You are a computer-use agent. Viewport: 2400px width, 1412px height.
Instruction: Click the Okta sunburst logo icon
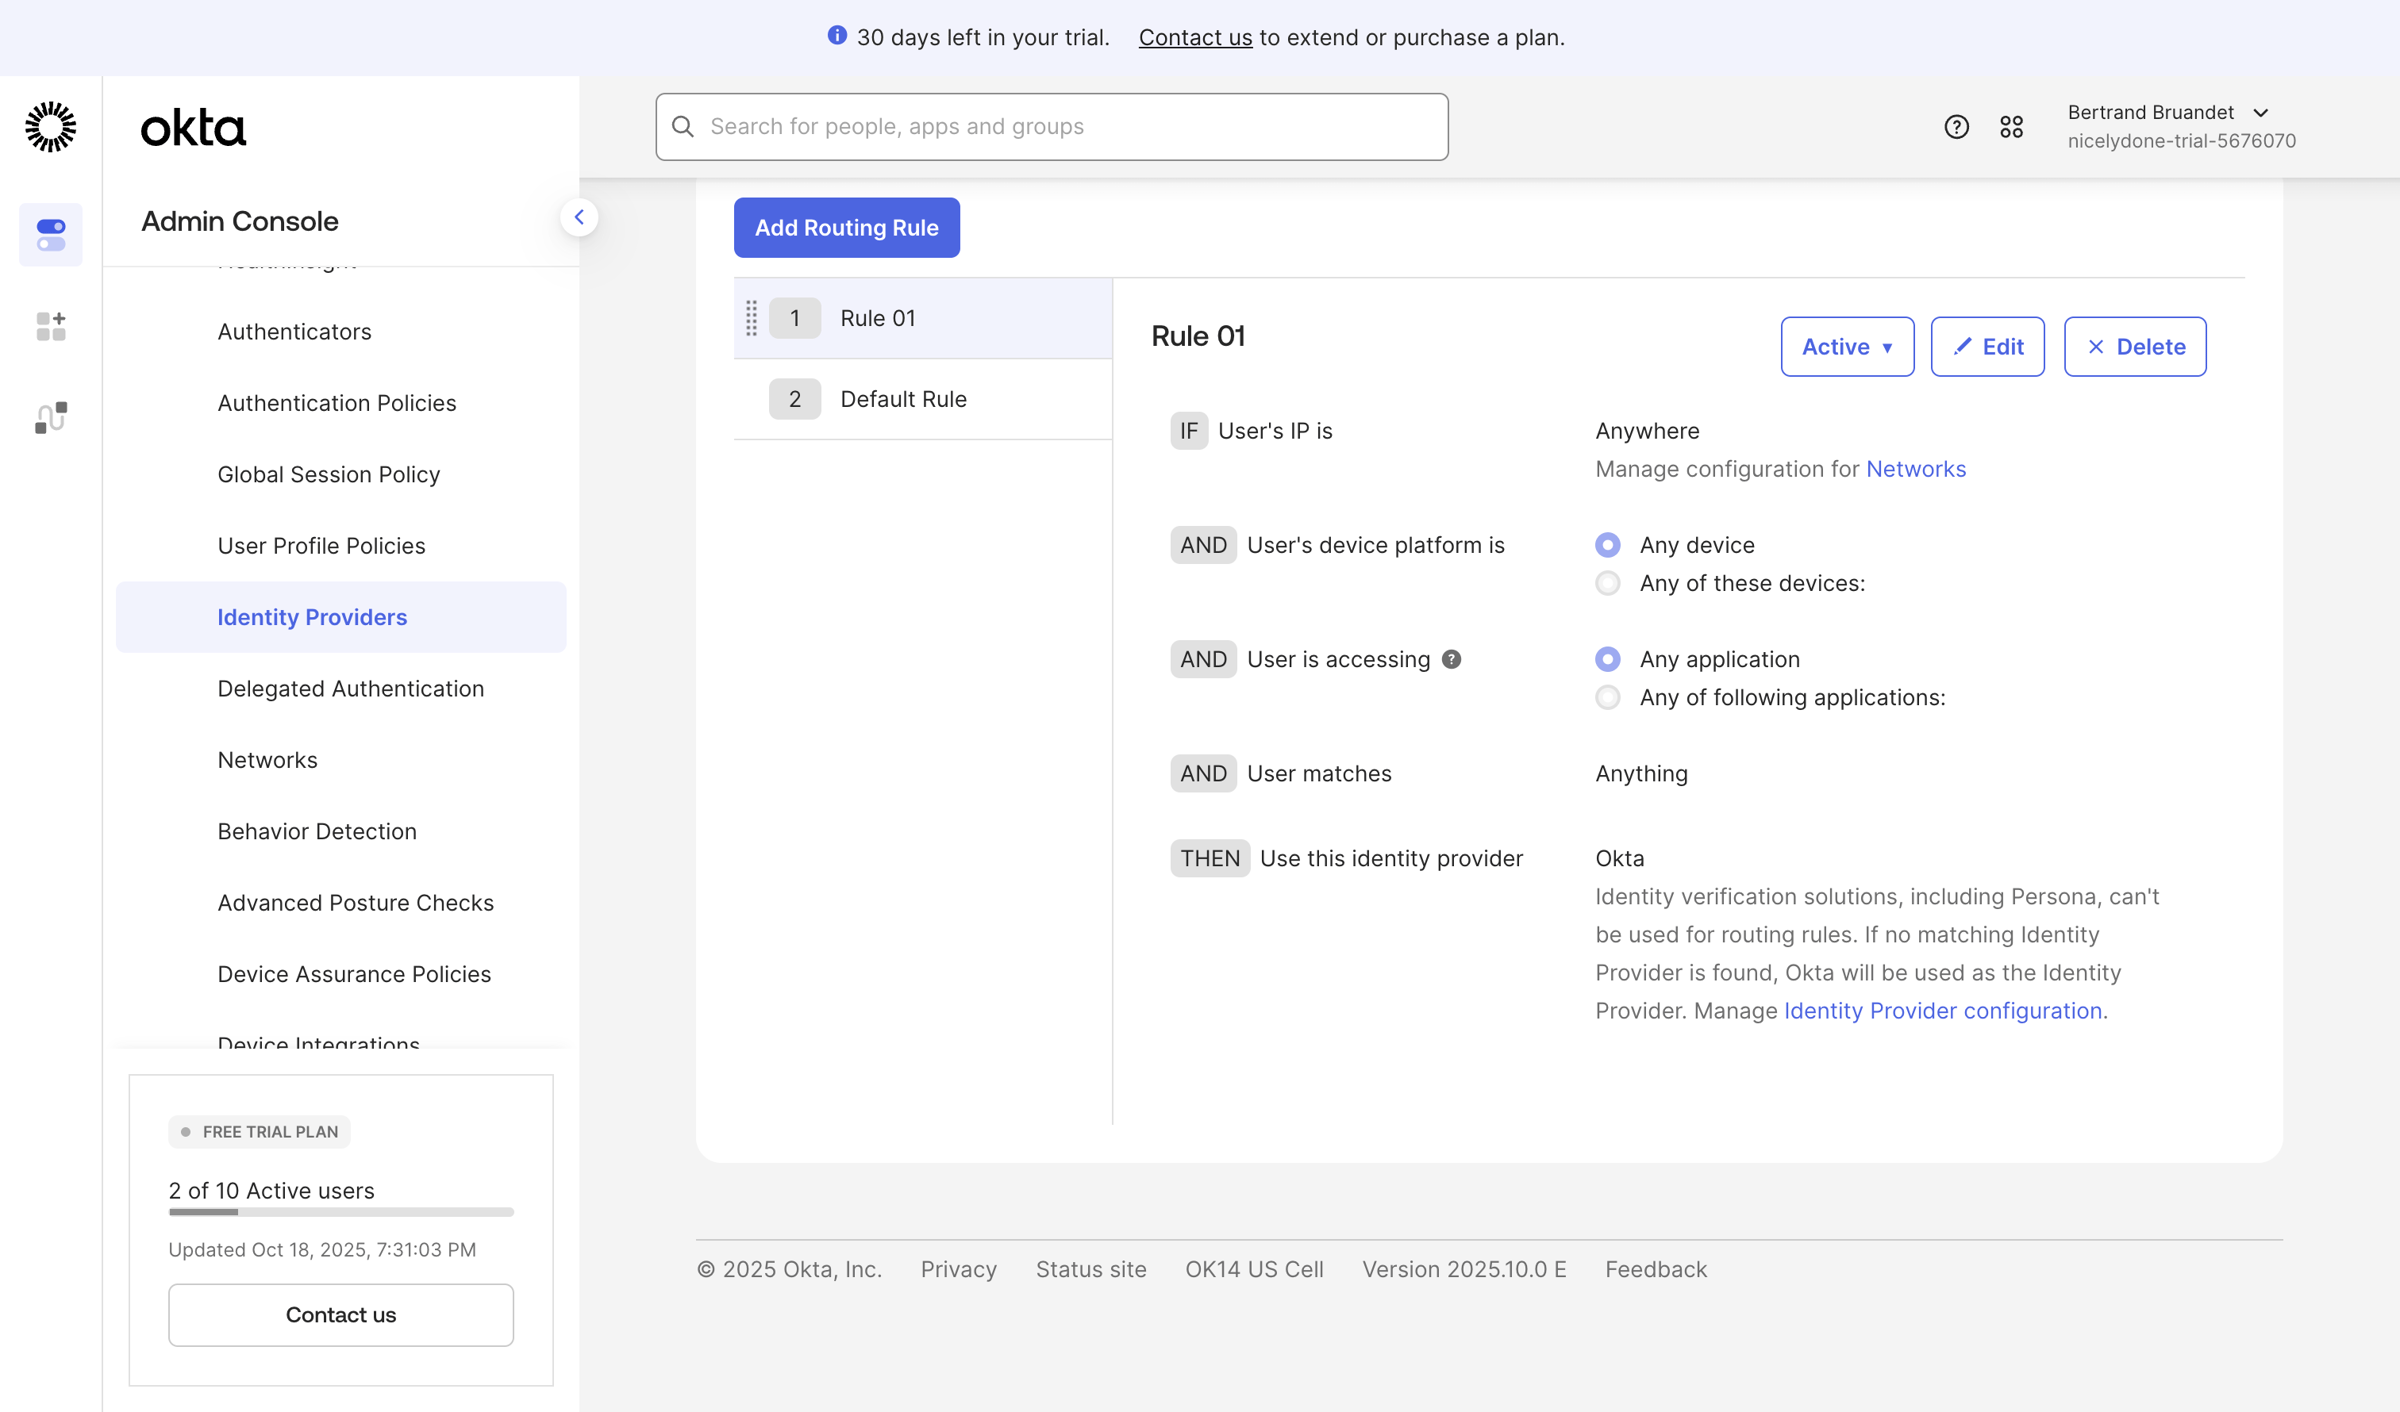50,127
